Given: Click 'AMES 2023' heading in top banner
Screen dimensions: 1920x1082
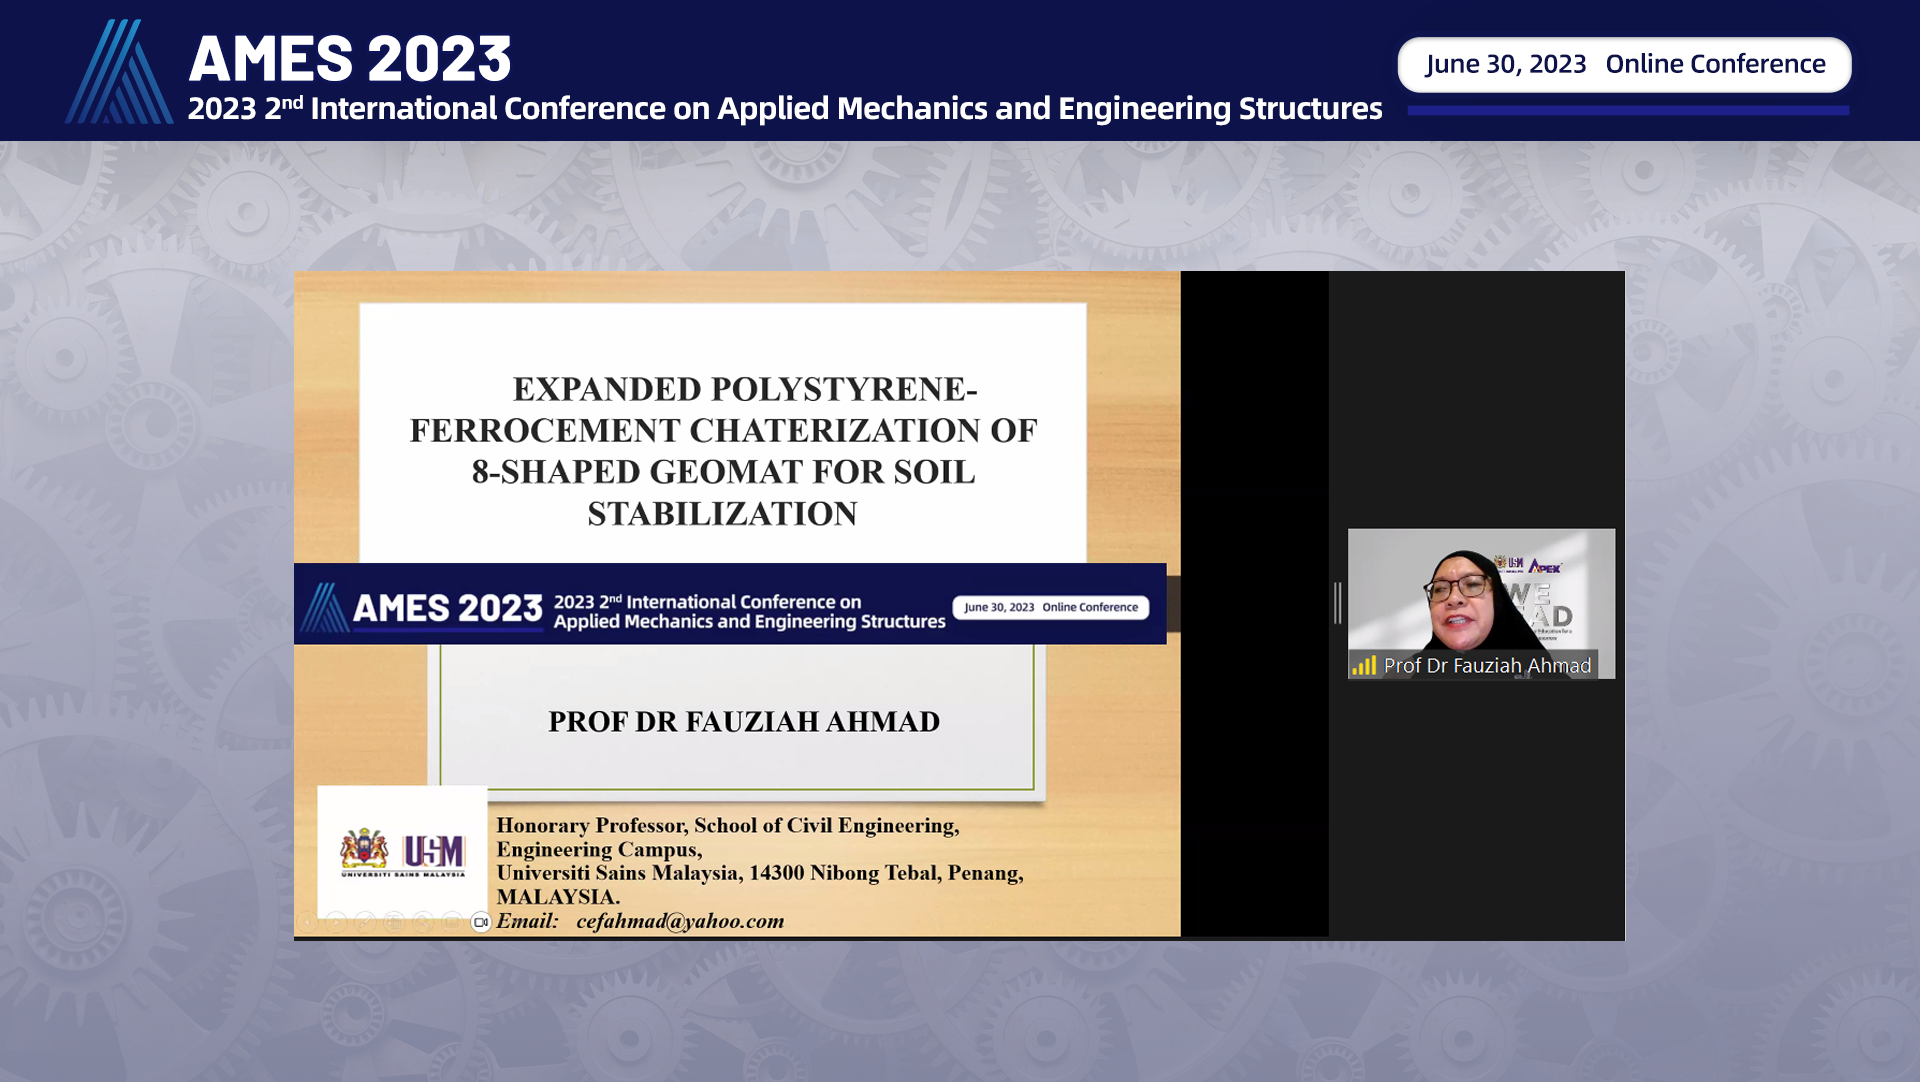Looking at the screenshot, I should pyautogui.click(x=350, y=58).
